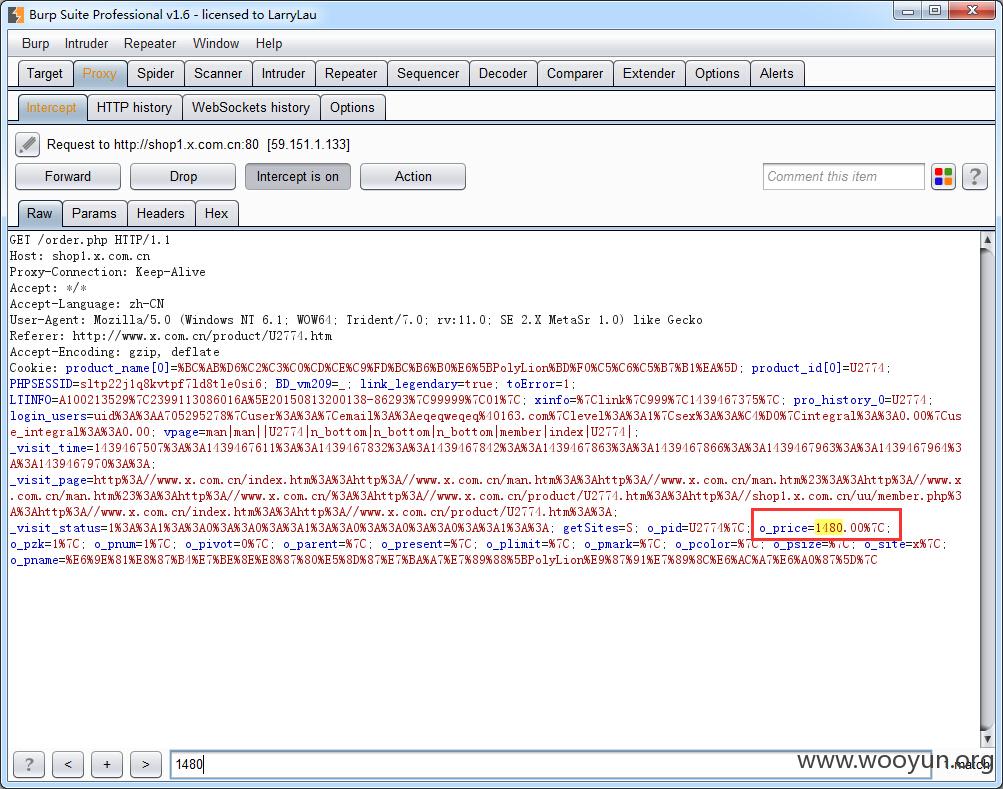Click the Burp Suite title bar icon

(15, 14)
